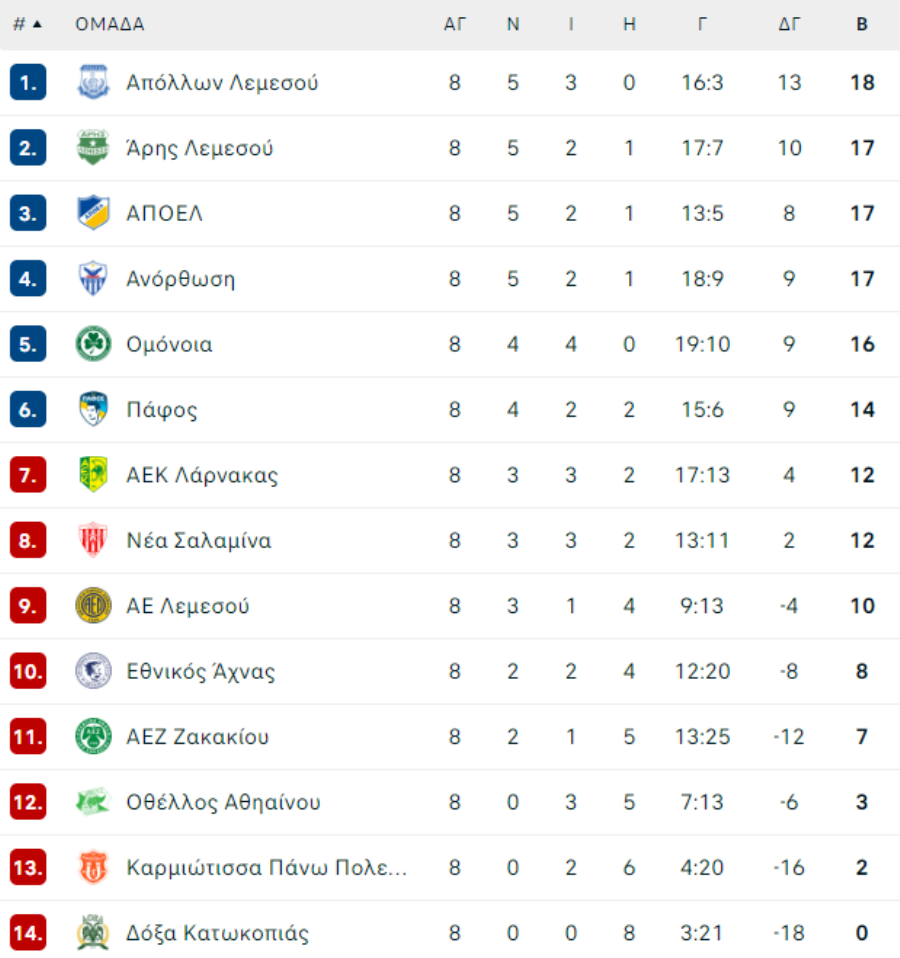Select the Δόξα Κατωκοπιάς club emblem
This screenshot has width=900, height=958.
(x=93, y=932)
